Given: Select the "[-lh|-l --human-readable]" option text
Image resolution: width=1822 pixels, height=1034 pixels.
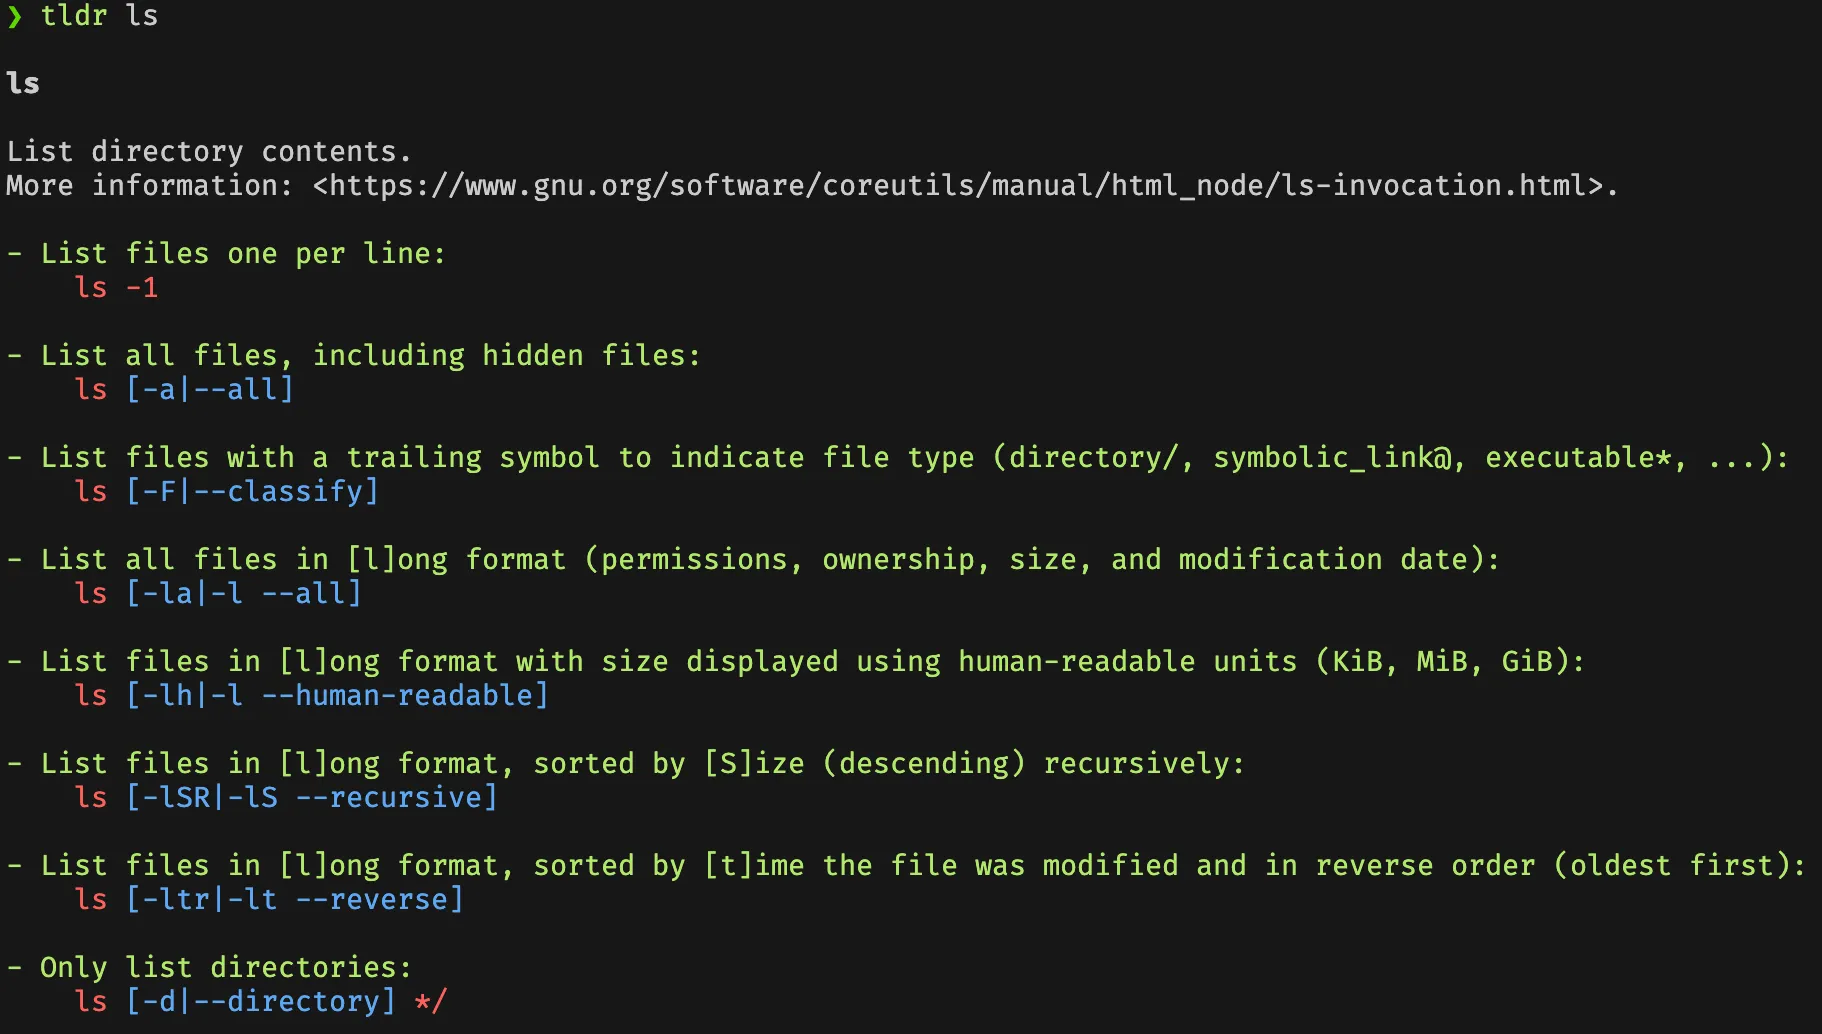Looking at the screenshot, I should tap(337, 696).
